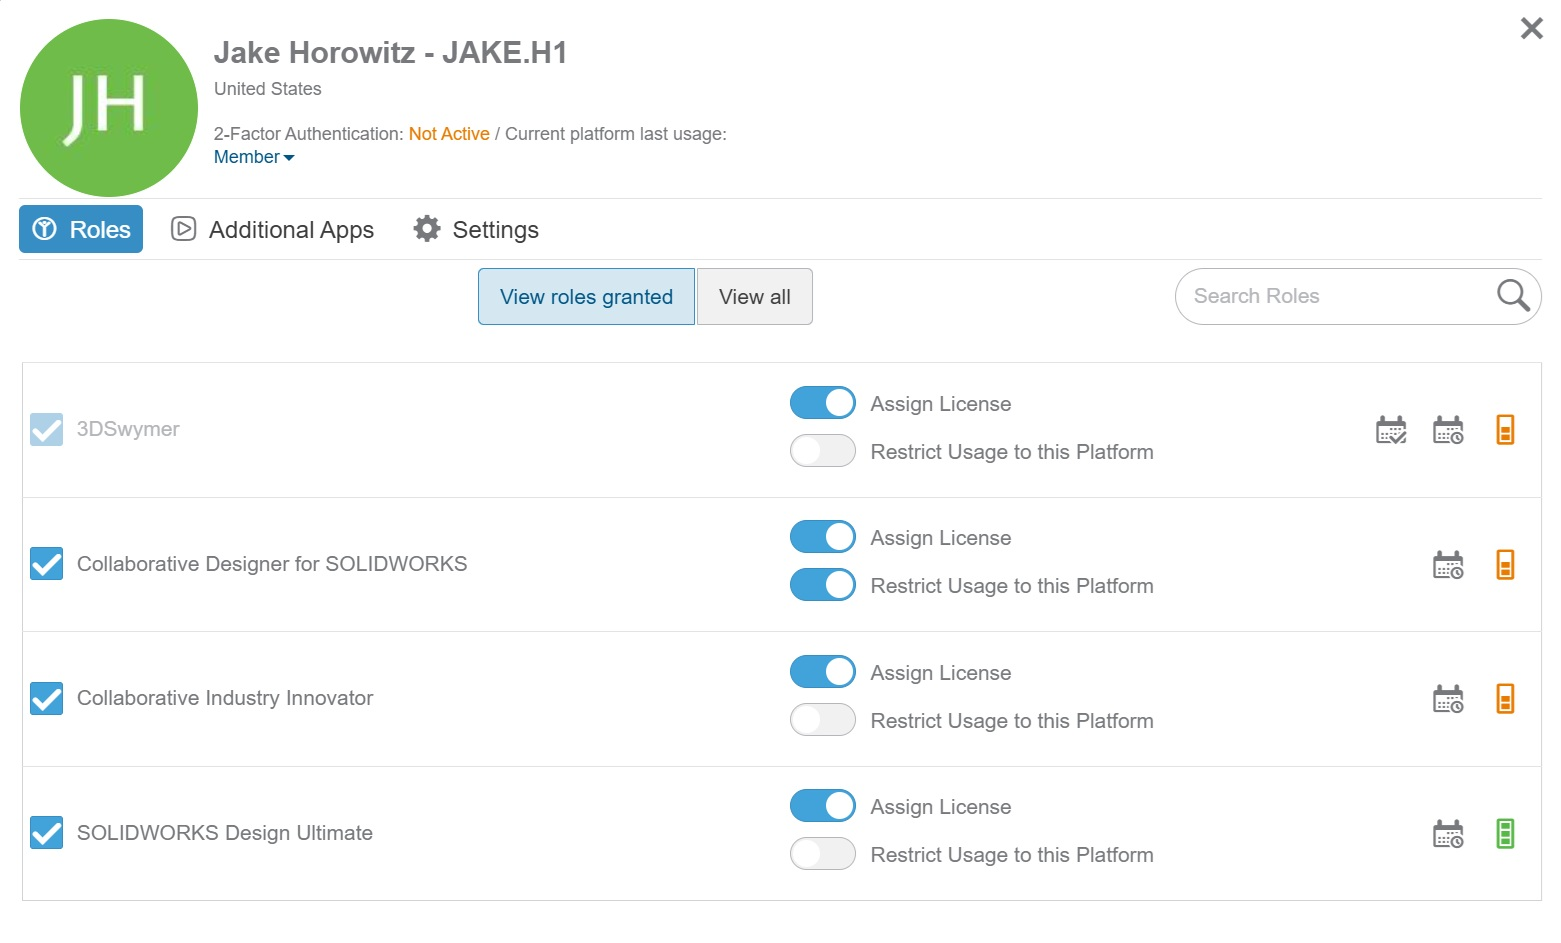The image size is (1561, 943).
Task: Open calendar-clock icon for SOLIDWORKS Design Ultimate
Action: coord(1448,834)
